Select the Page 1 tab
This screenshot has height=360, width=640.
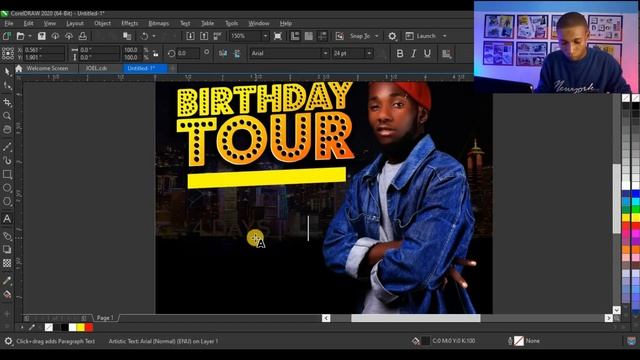[105, 318]
